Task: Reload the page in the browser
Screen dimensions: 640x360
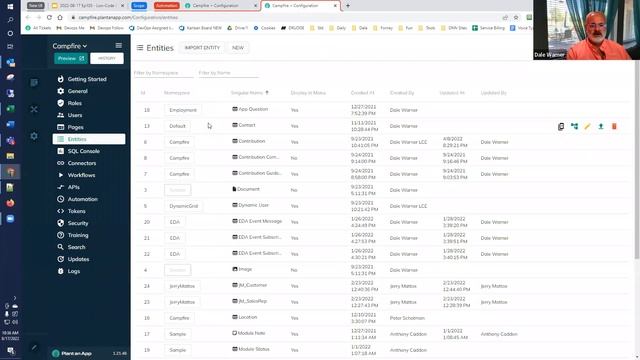Action: click(x=49, y=18)
